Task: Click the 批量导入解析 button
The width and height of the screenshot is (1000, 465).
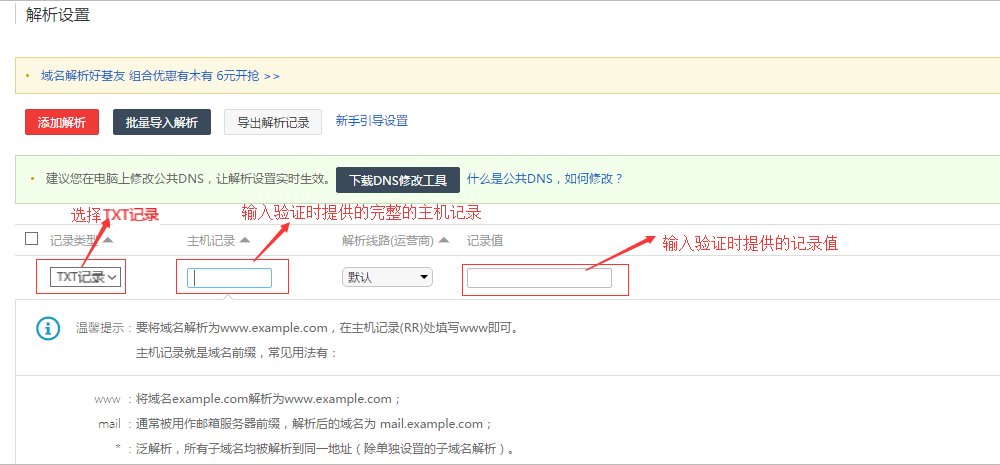Action: tap(162, 122)
